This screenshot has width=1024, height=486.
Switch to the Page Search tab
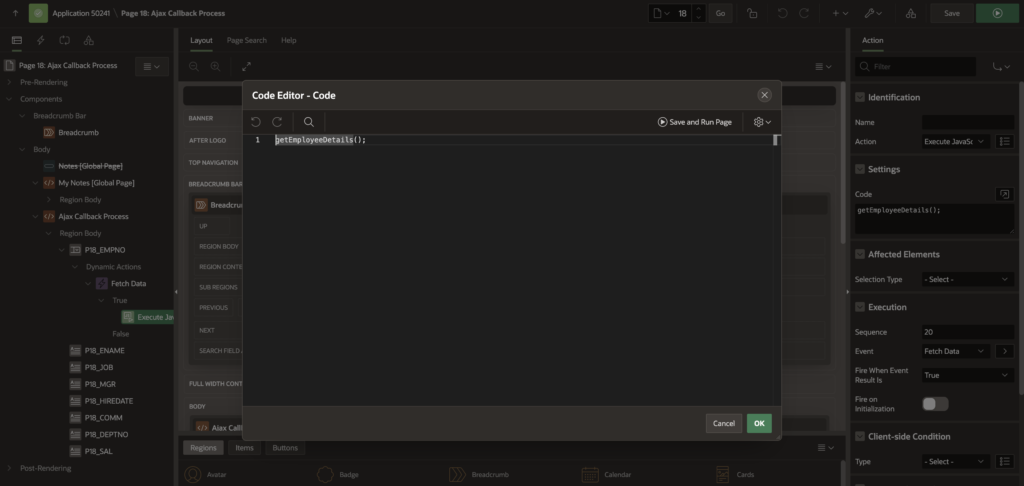246,40
